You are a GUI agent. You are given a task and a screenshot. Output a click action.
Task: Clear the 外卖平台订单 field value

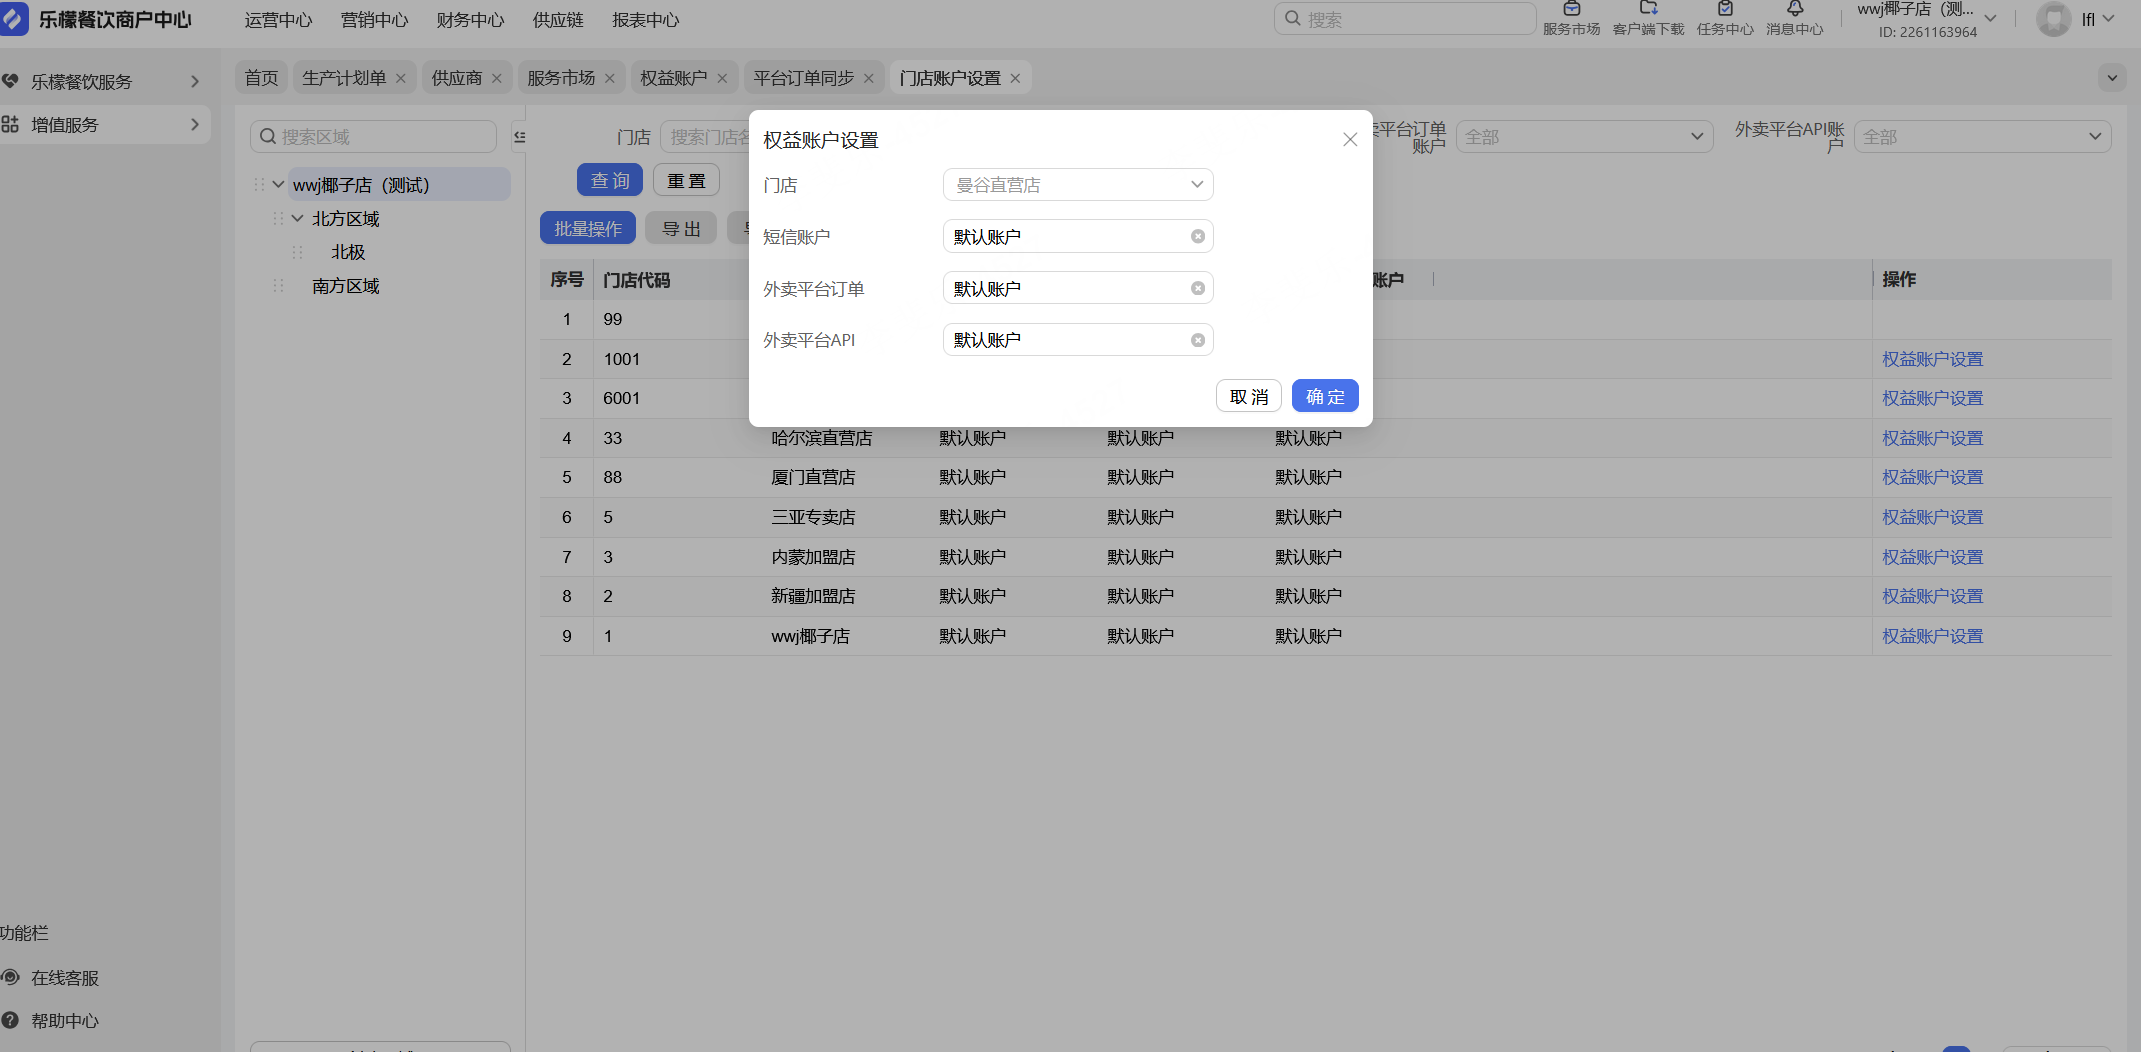click(1197, 289)
